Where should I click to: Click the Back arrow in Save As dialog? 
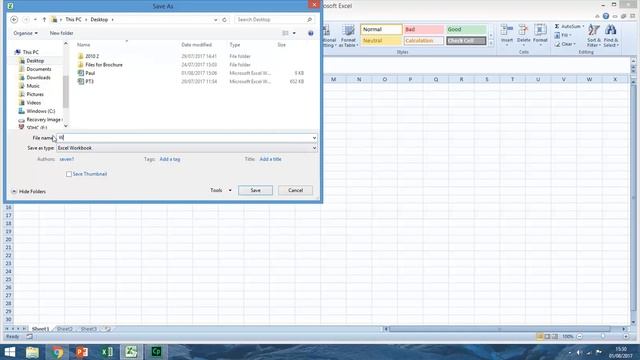(x=14, y=20)
